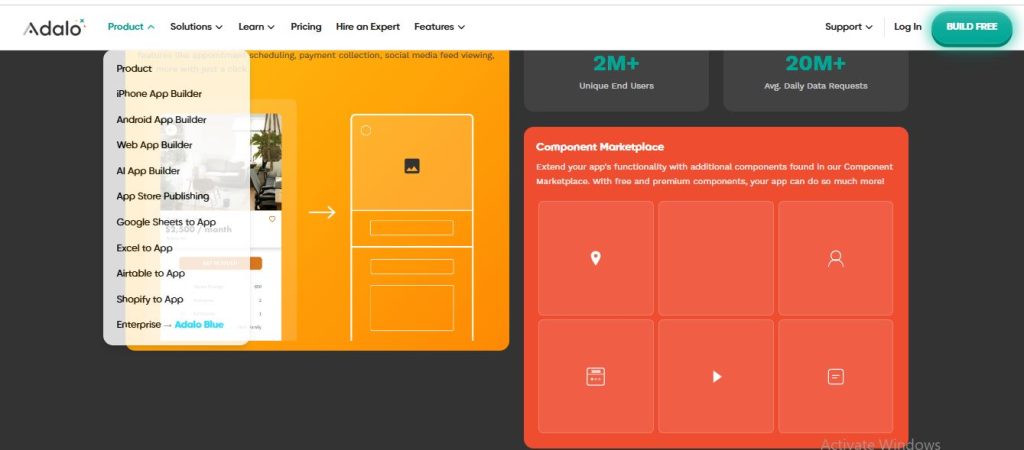Choose iPhone App Builder
This screenshot has width=1024, height=450.
pyautogui.click(x=159, y=94)
